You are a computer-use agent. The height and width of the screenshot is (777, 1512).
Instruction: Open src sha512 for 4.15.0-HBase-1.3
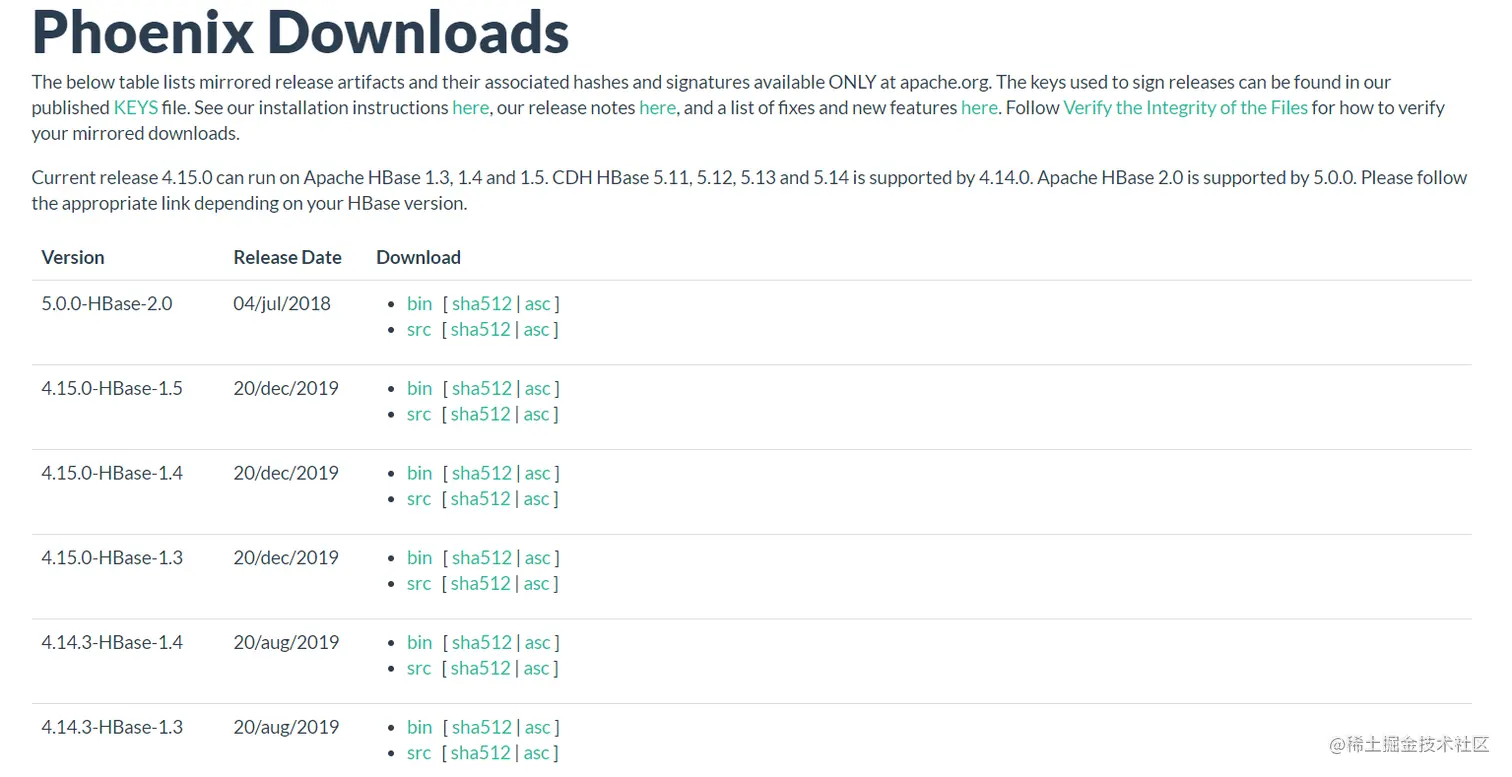(480, 584)
